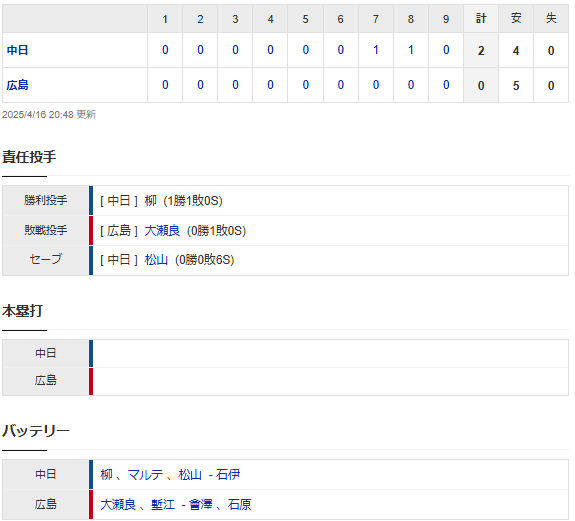Open save pitcher 松山 profile link
This screenshot has height=521, width=575.
(156, 260)
